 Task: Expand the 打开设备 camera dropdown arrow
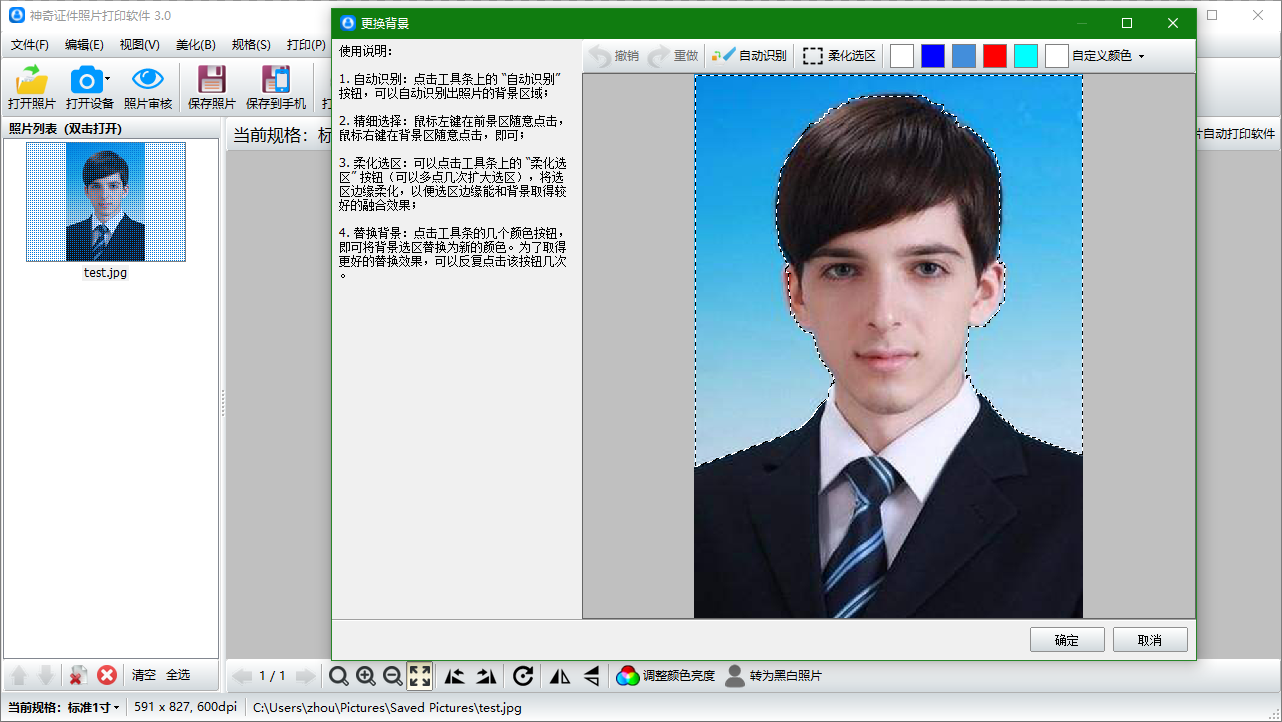pos(107,80)
